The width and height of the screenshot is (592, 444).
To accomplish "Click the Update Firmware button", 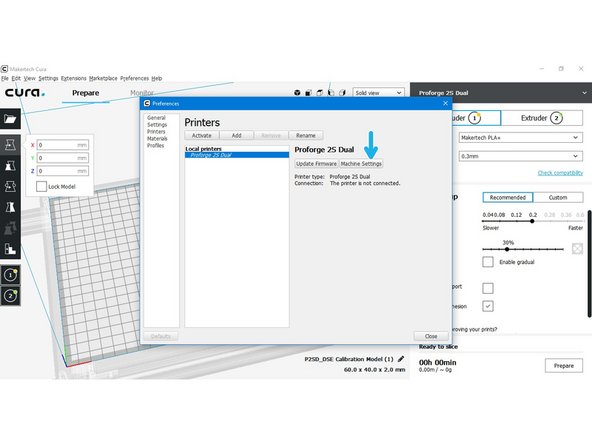I will (x=316, y=164).
